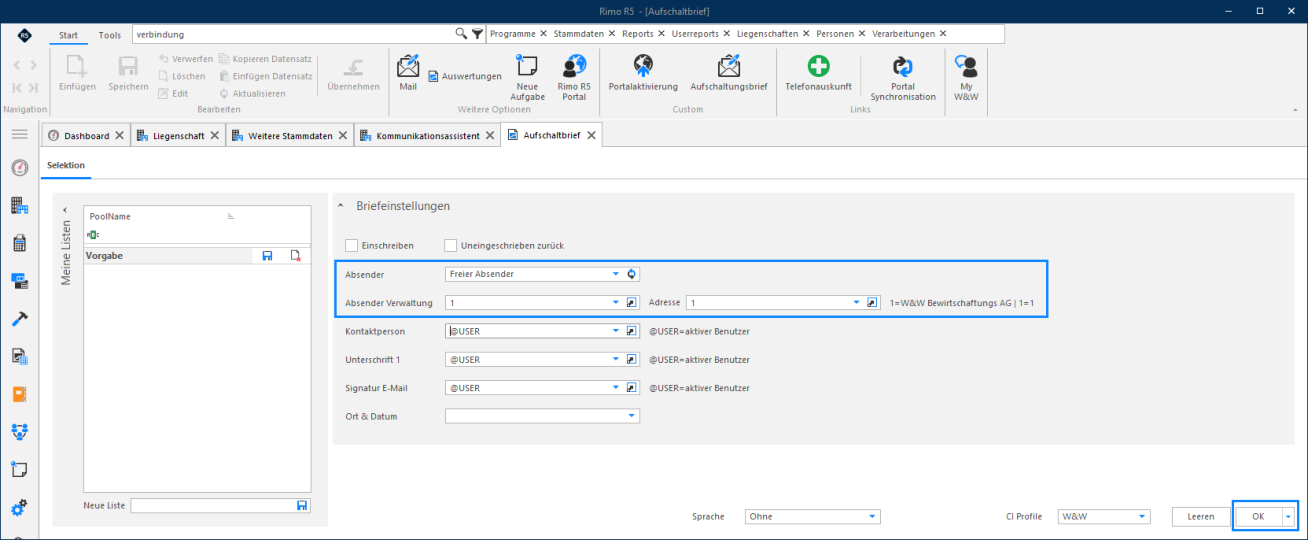Open the buildings sidebar icon
Viewport: 1308px width, 540px height.
(x=19, y=206)
